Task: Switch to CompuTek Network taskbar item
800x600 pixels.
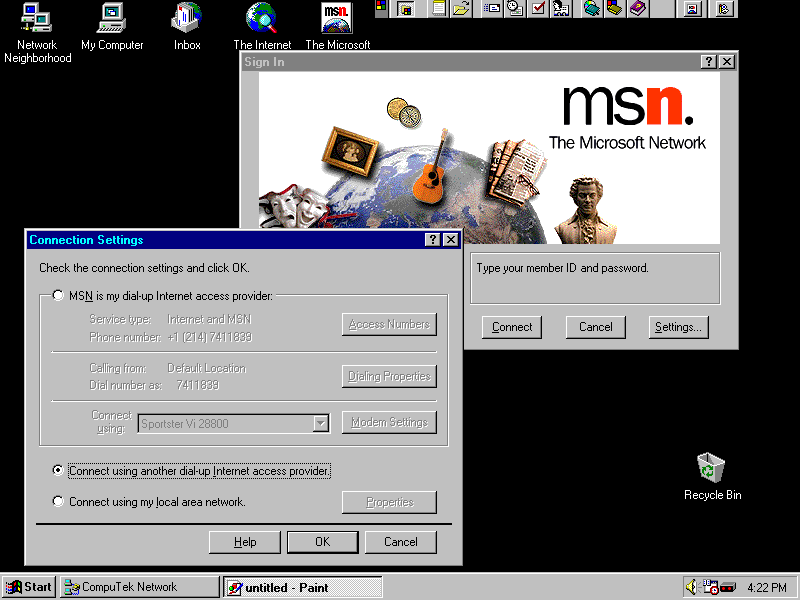Action: 139,587
